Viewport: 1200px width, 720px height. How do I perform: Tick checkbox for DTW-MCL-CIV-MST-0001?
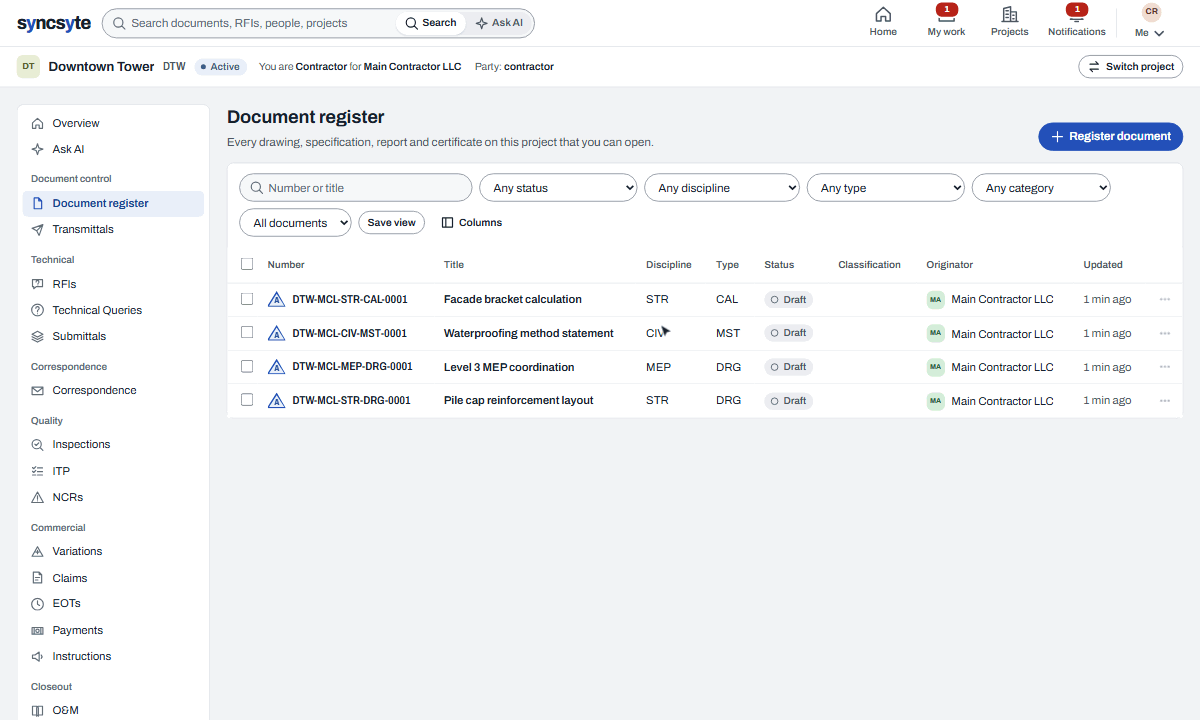pyautogui.click(x=247, y=333)
